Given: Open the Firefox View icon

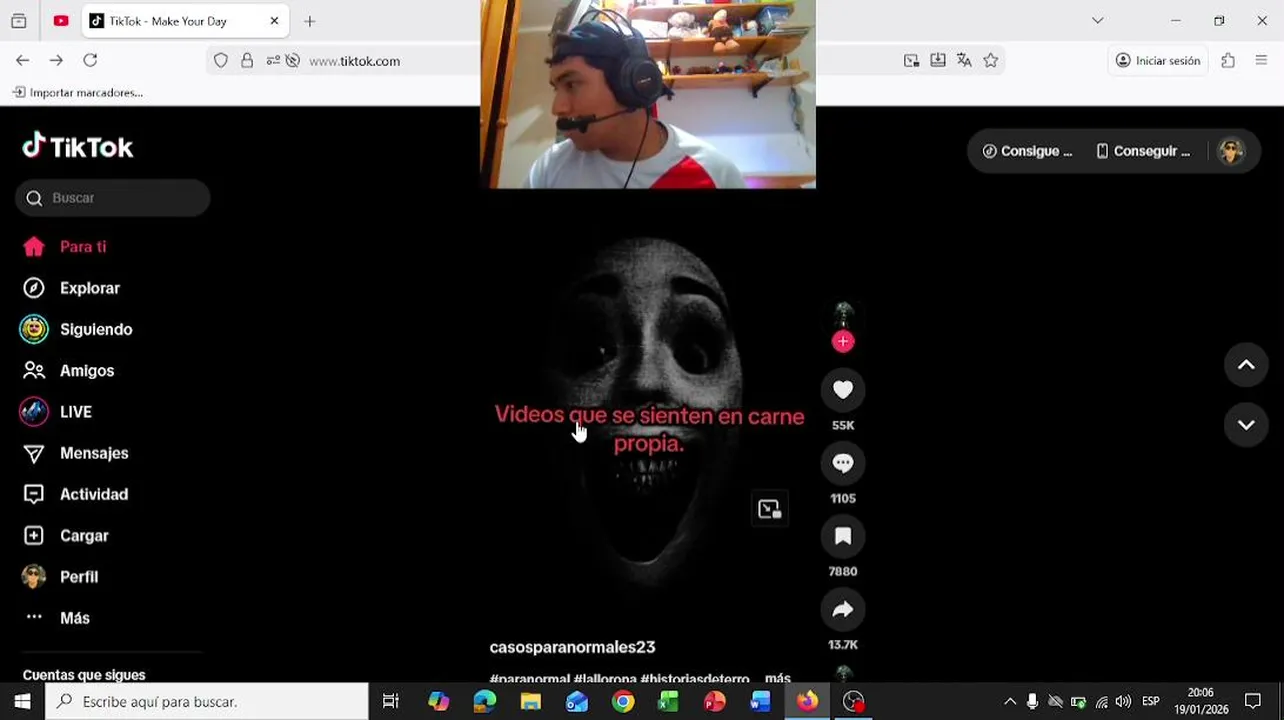Looking at the screenshot, I should (x=18, y=21).
